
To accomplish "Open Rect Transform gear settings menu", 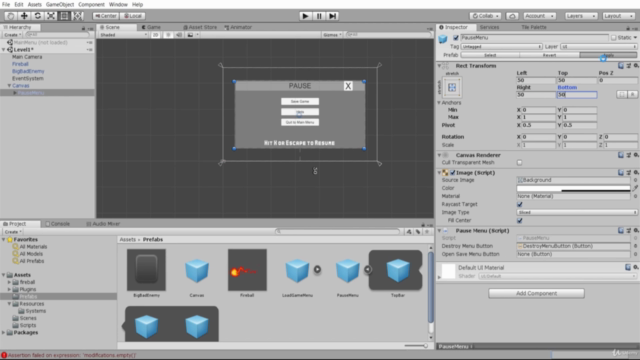I will pyautogui.click(x=636, y=66).
